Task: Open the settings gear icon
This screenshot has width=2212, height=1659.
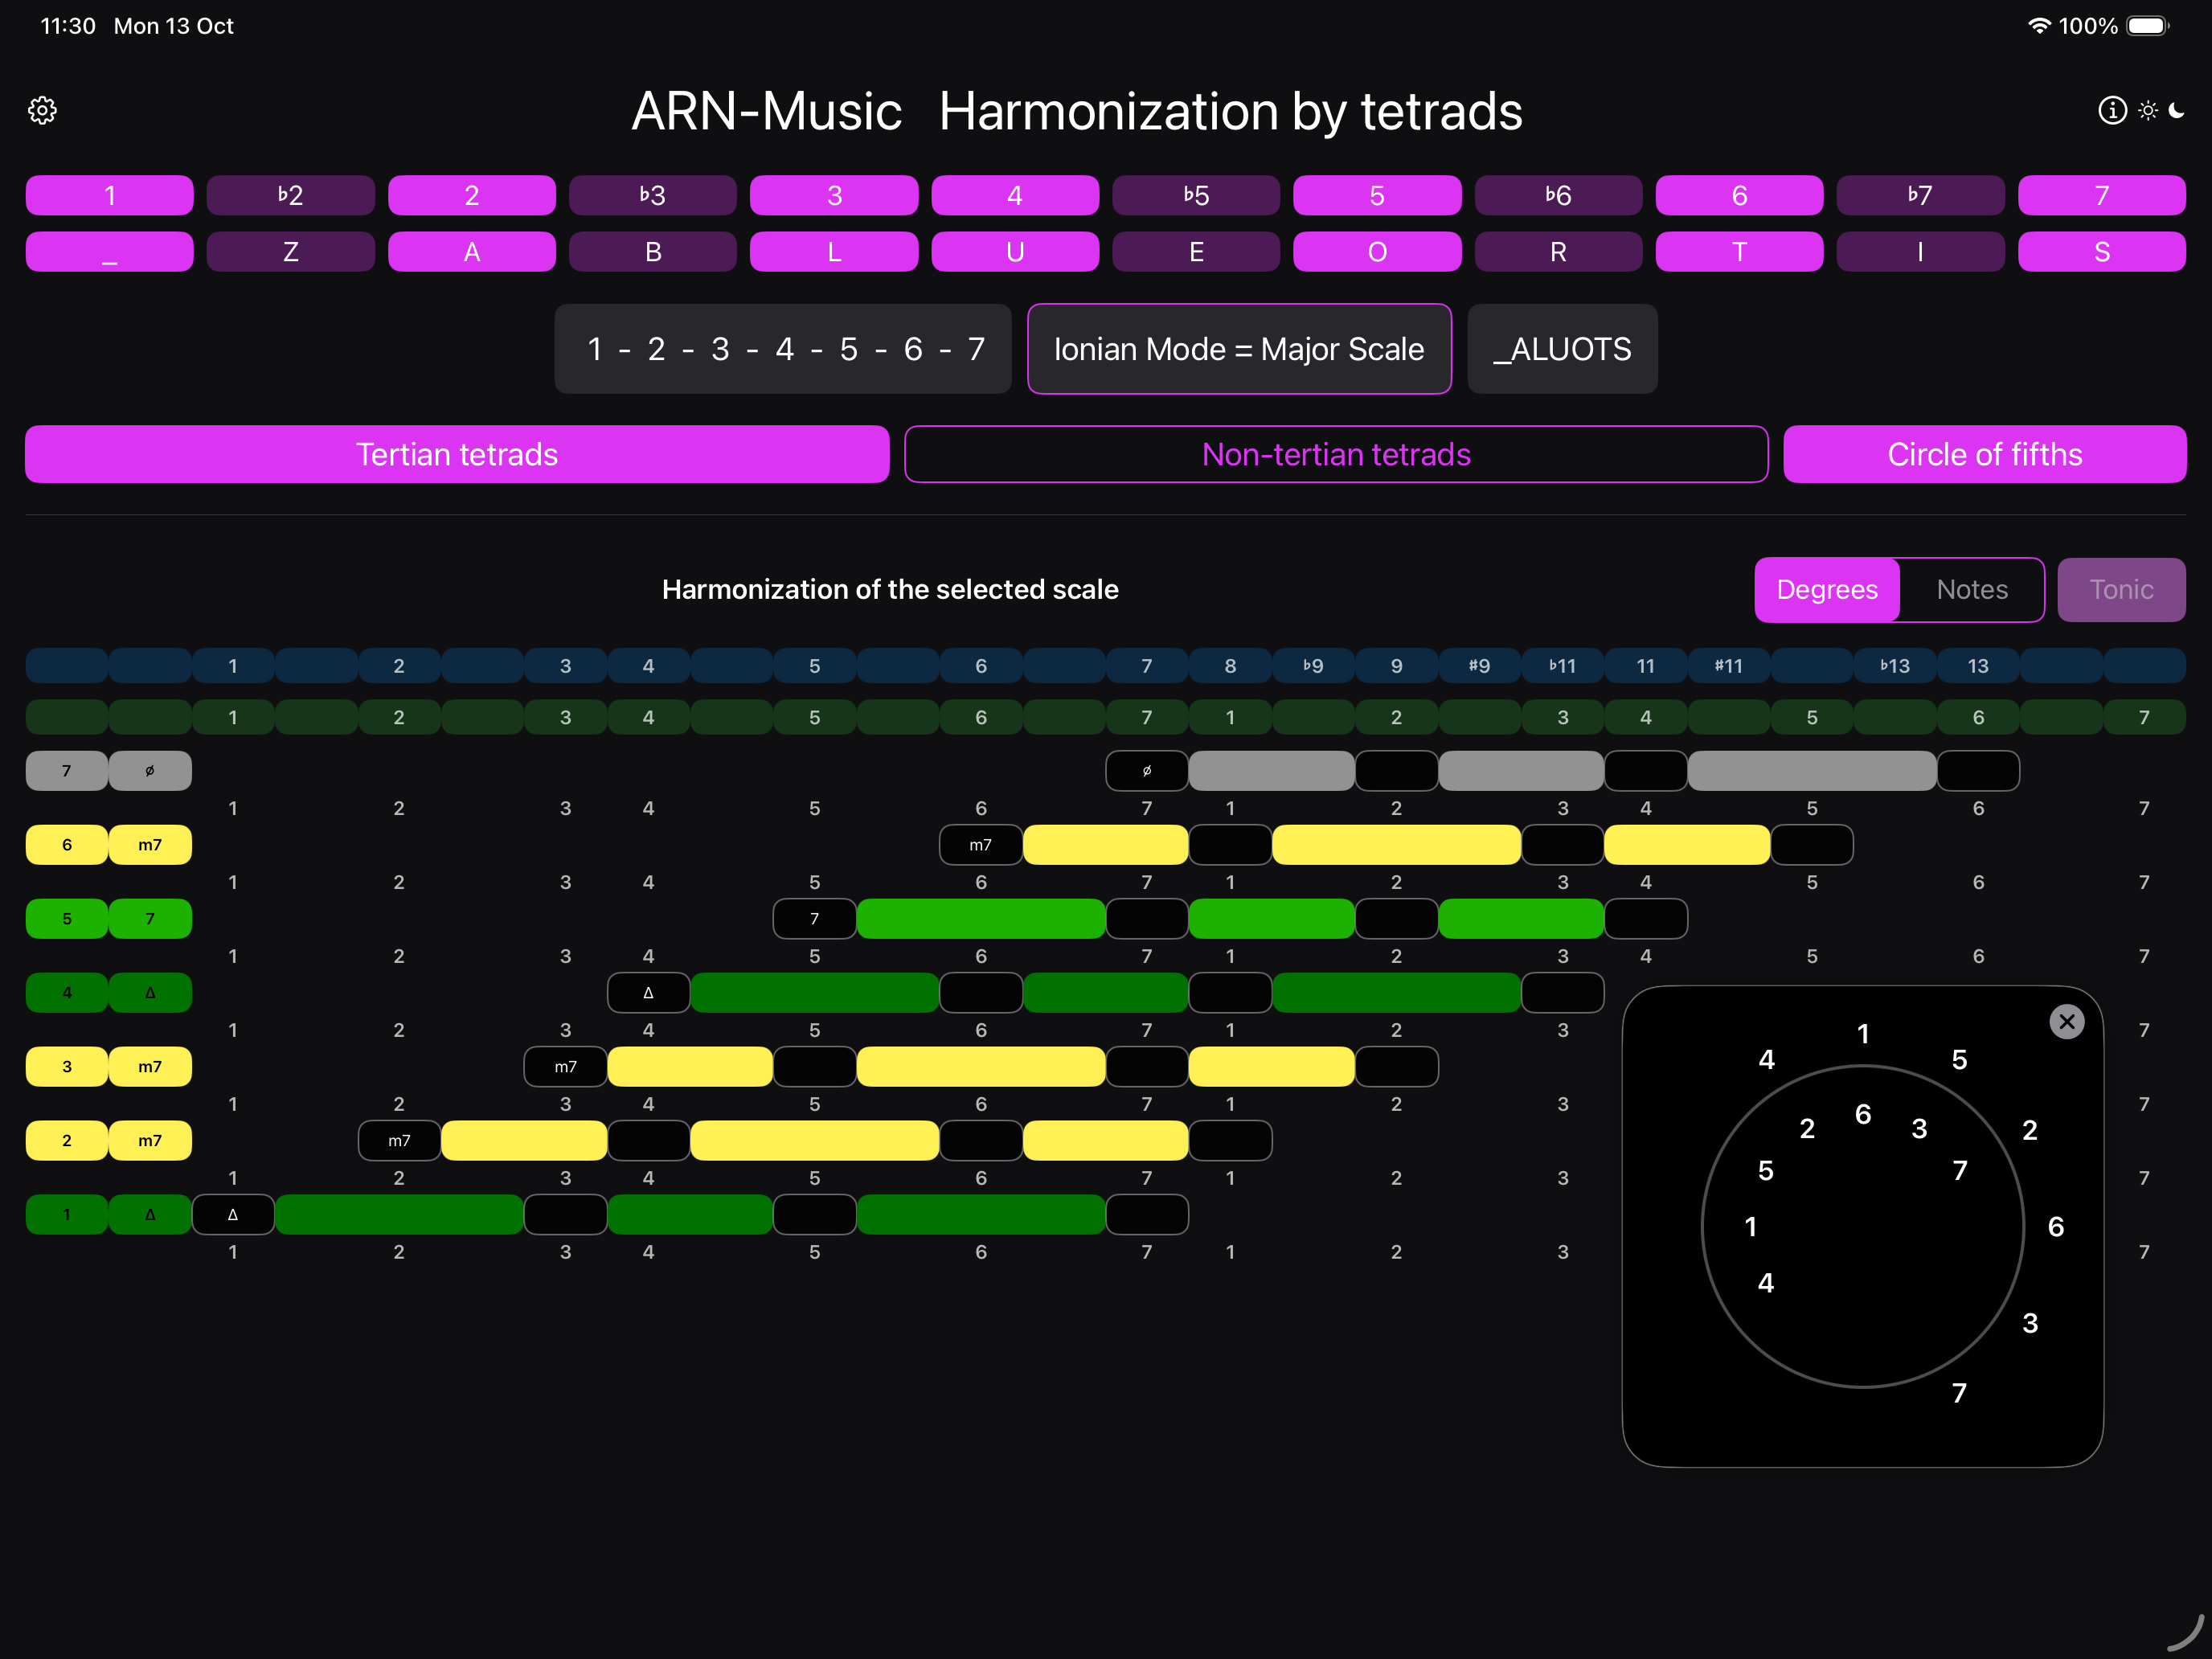Action: pos(42,110)
